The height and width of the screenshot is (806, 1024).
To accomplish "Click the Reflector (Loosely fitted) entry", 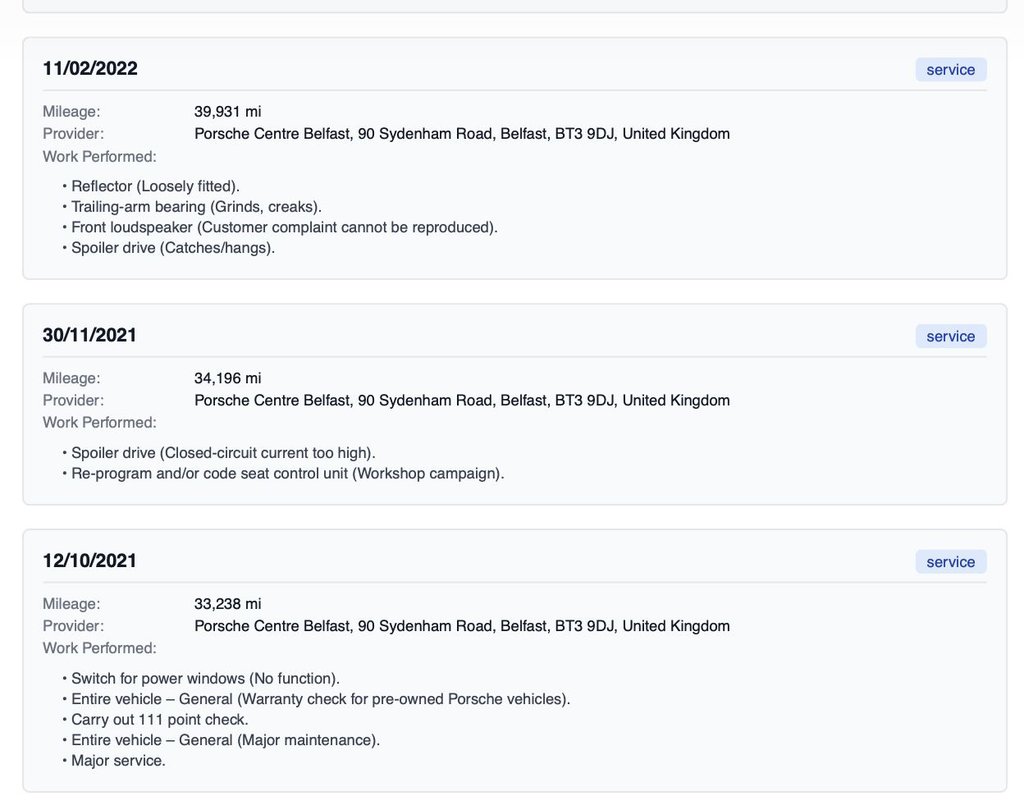I will pos(155,186).
